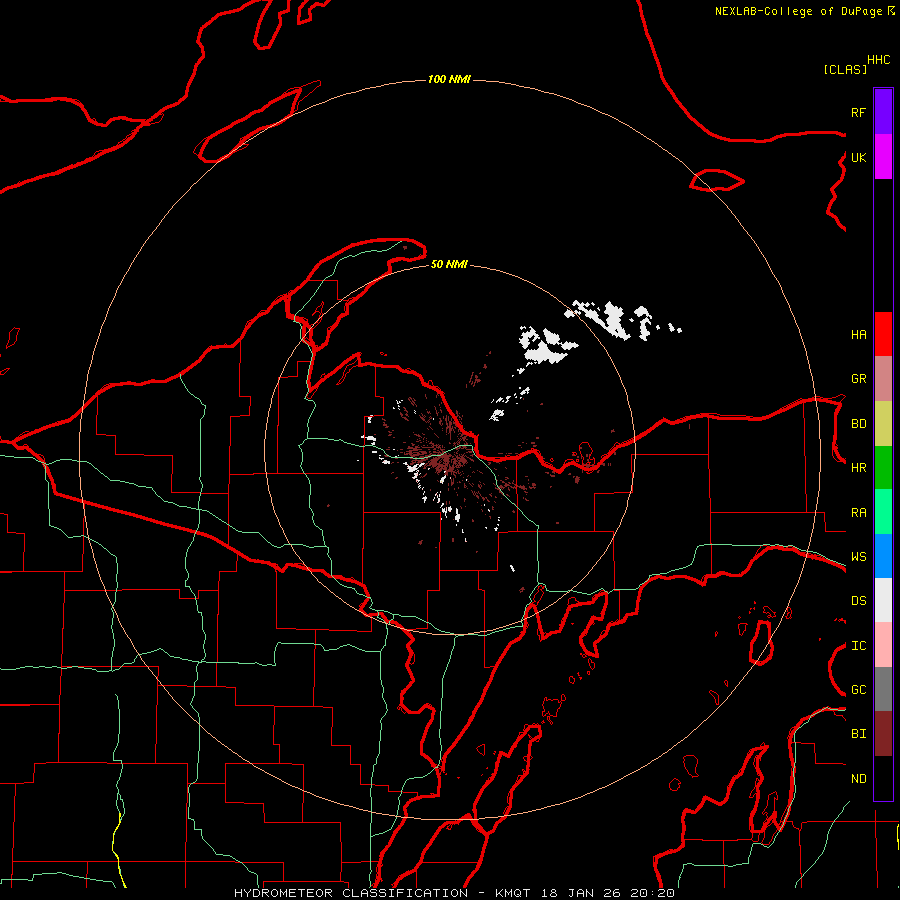Click the DS legend label
Image resolution: width=900 pixels, height=900 pixels.
coord(858,601)
